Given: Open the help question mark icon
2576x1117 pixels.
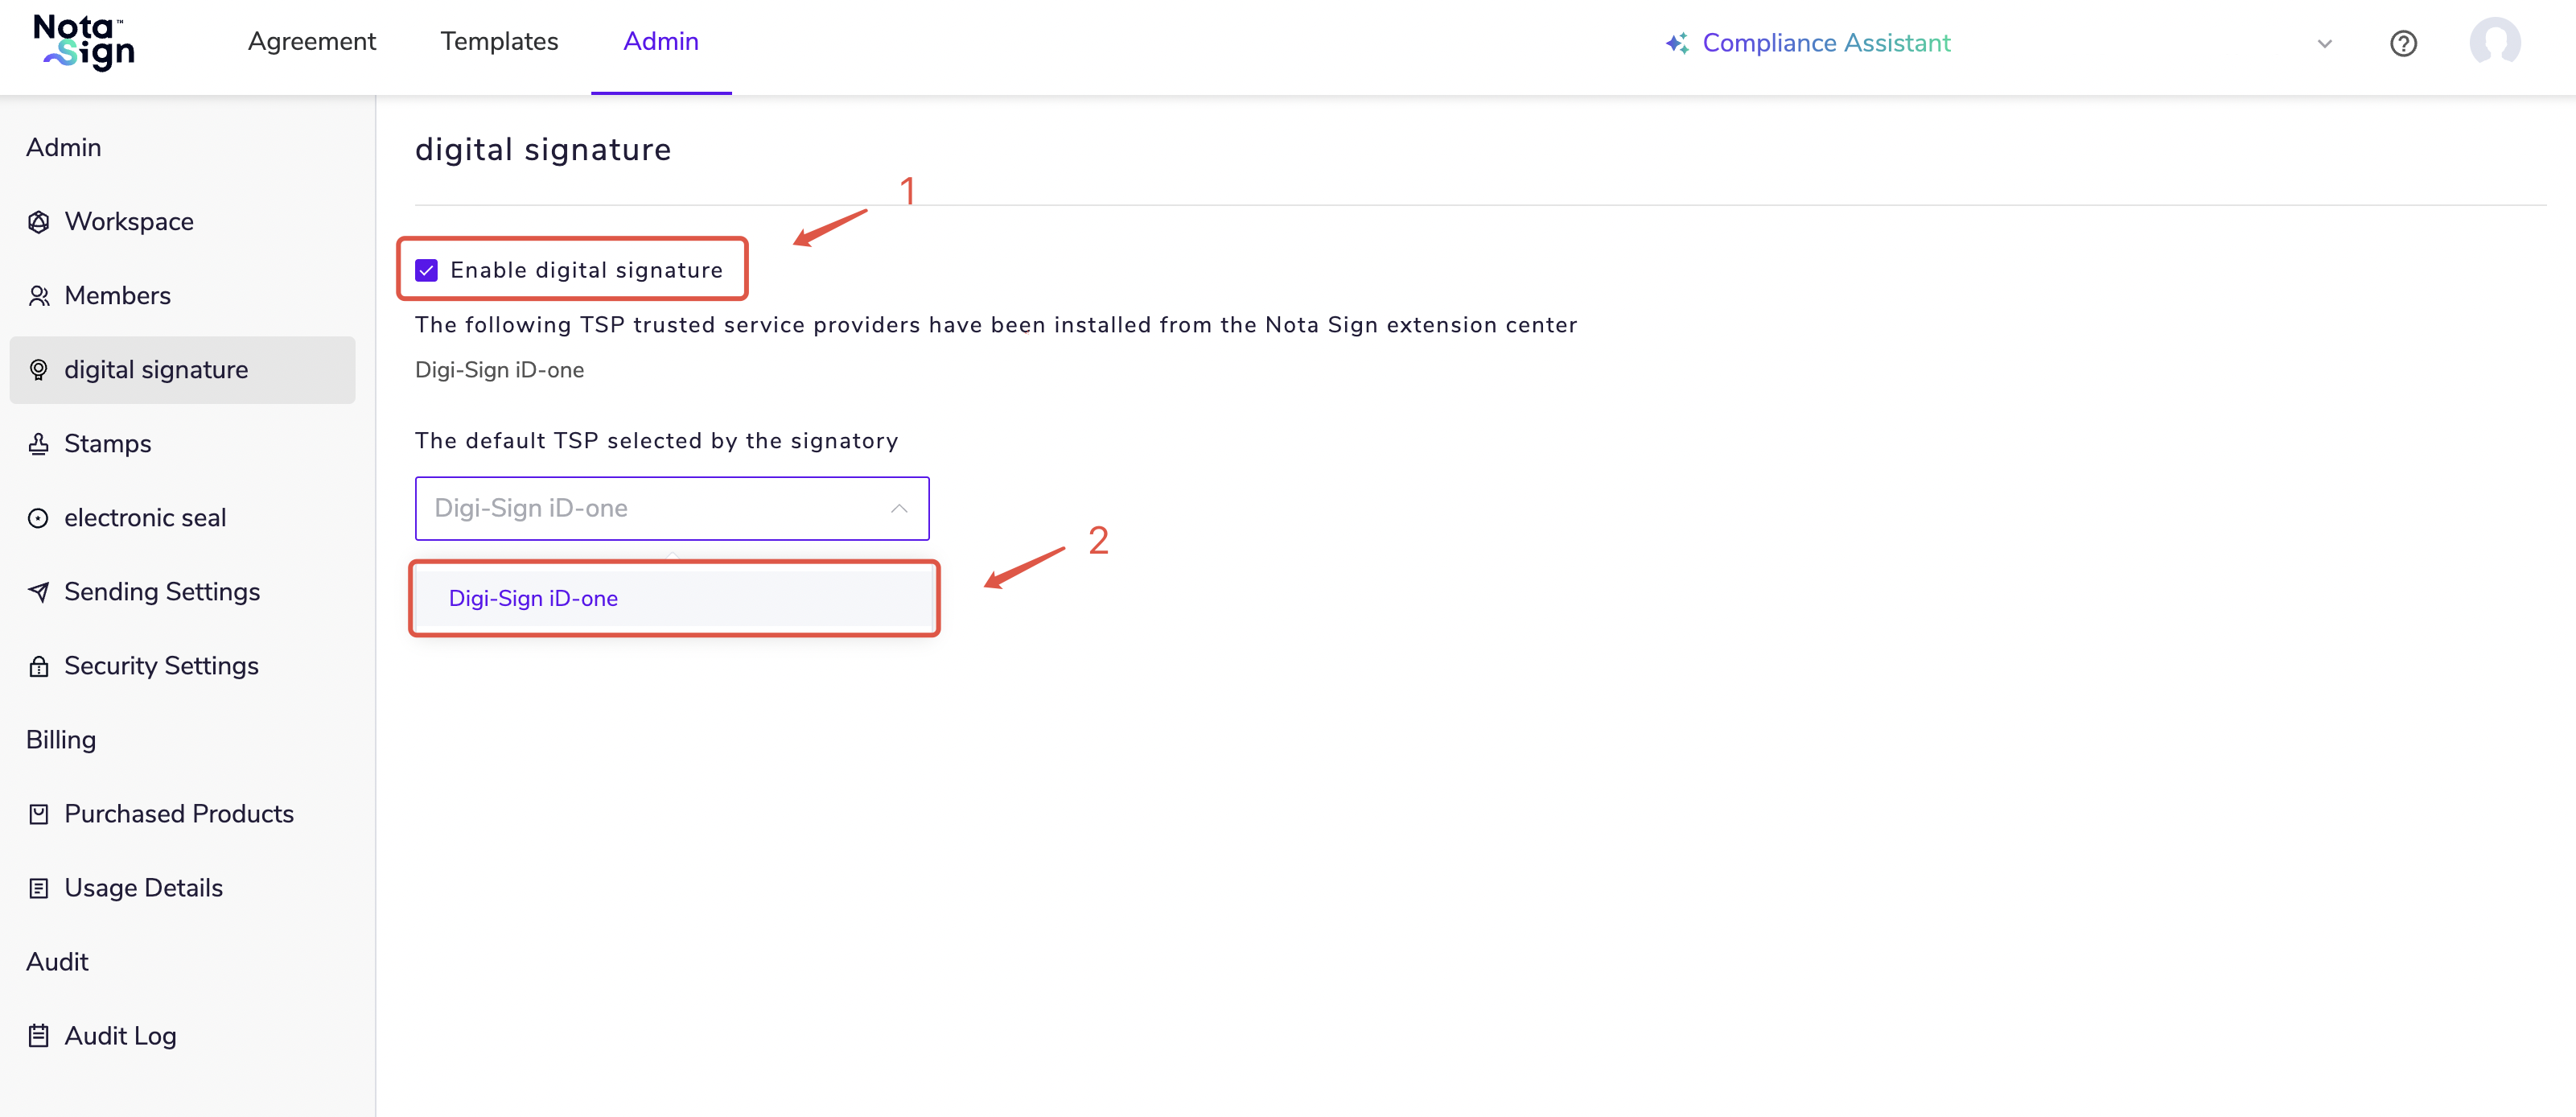Looking at the screenshot, I should coord(2403,43).
